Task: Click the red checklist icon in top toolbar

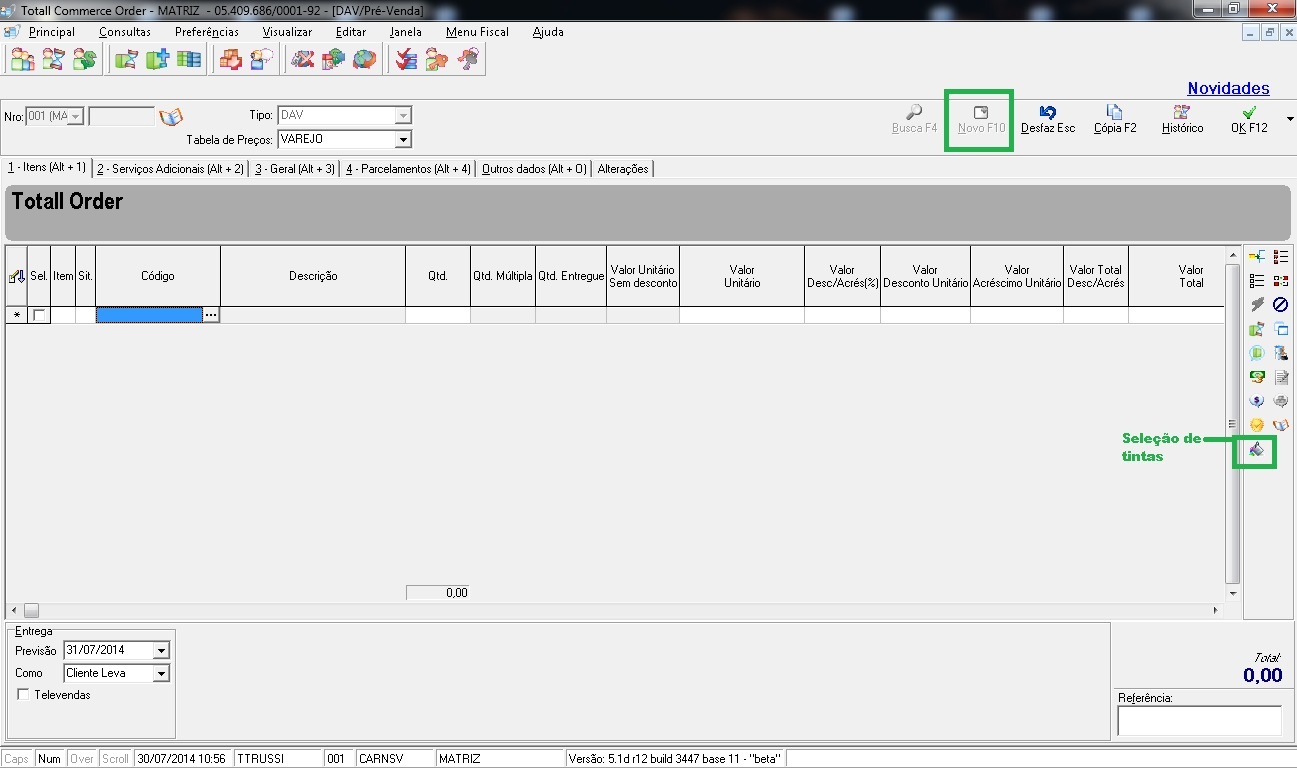Action: coord(406,60)
